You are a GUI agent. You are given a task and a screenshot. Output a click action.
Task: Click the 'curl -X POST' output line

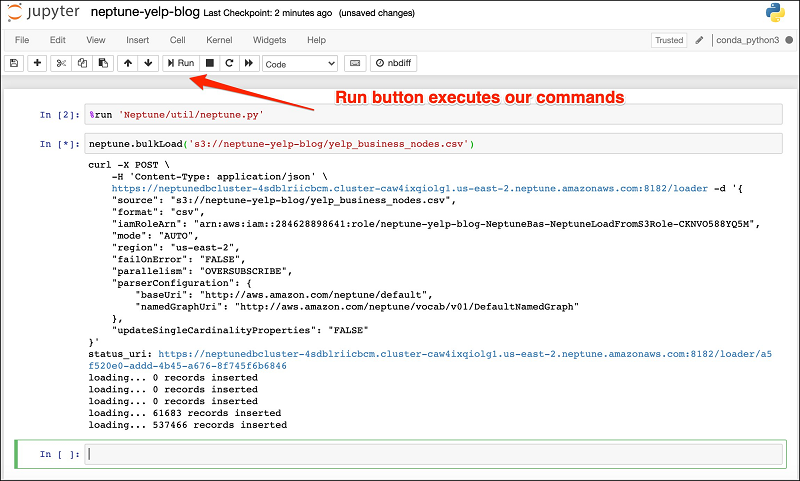129,165
